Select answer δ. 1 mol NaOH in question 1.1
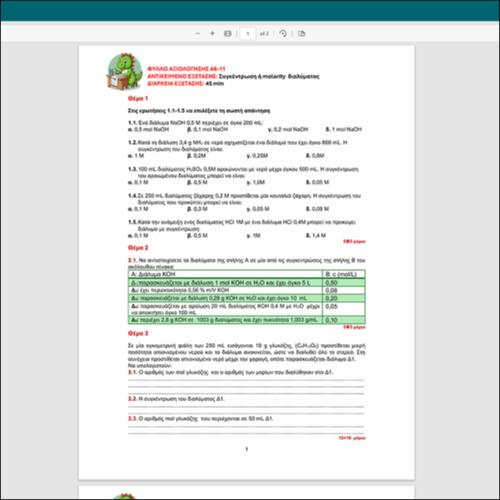Viewport: 500px width, 500px height. point(343,129)
